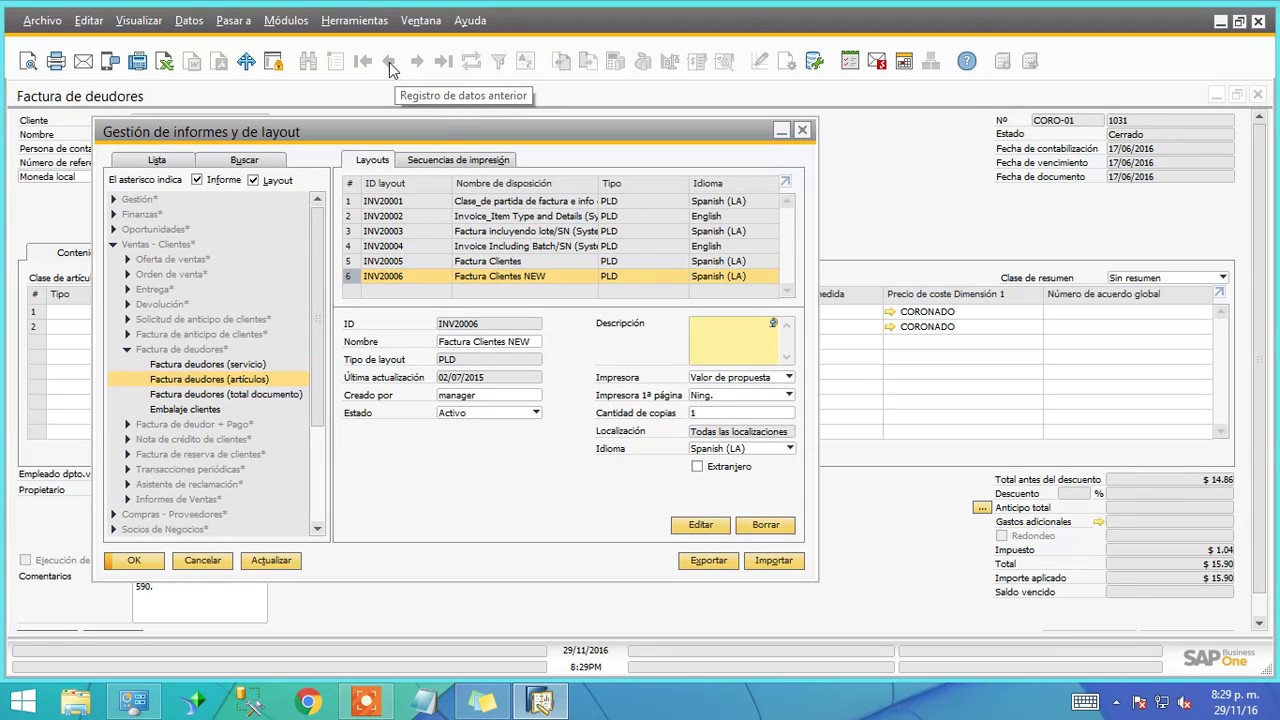
Task: Open print preview from the toolbar
Action: pyautogui.click(x=28, y=62)
